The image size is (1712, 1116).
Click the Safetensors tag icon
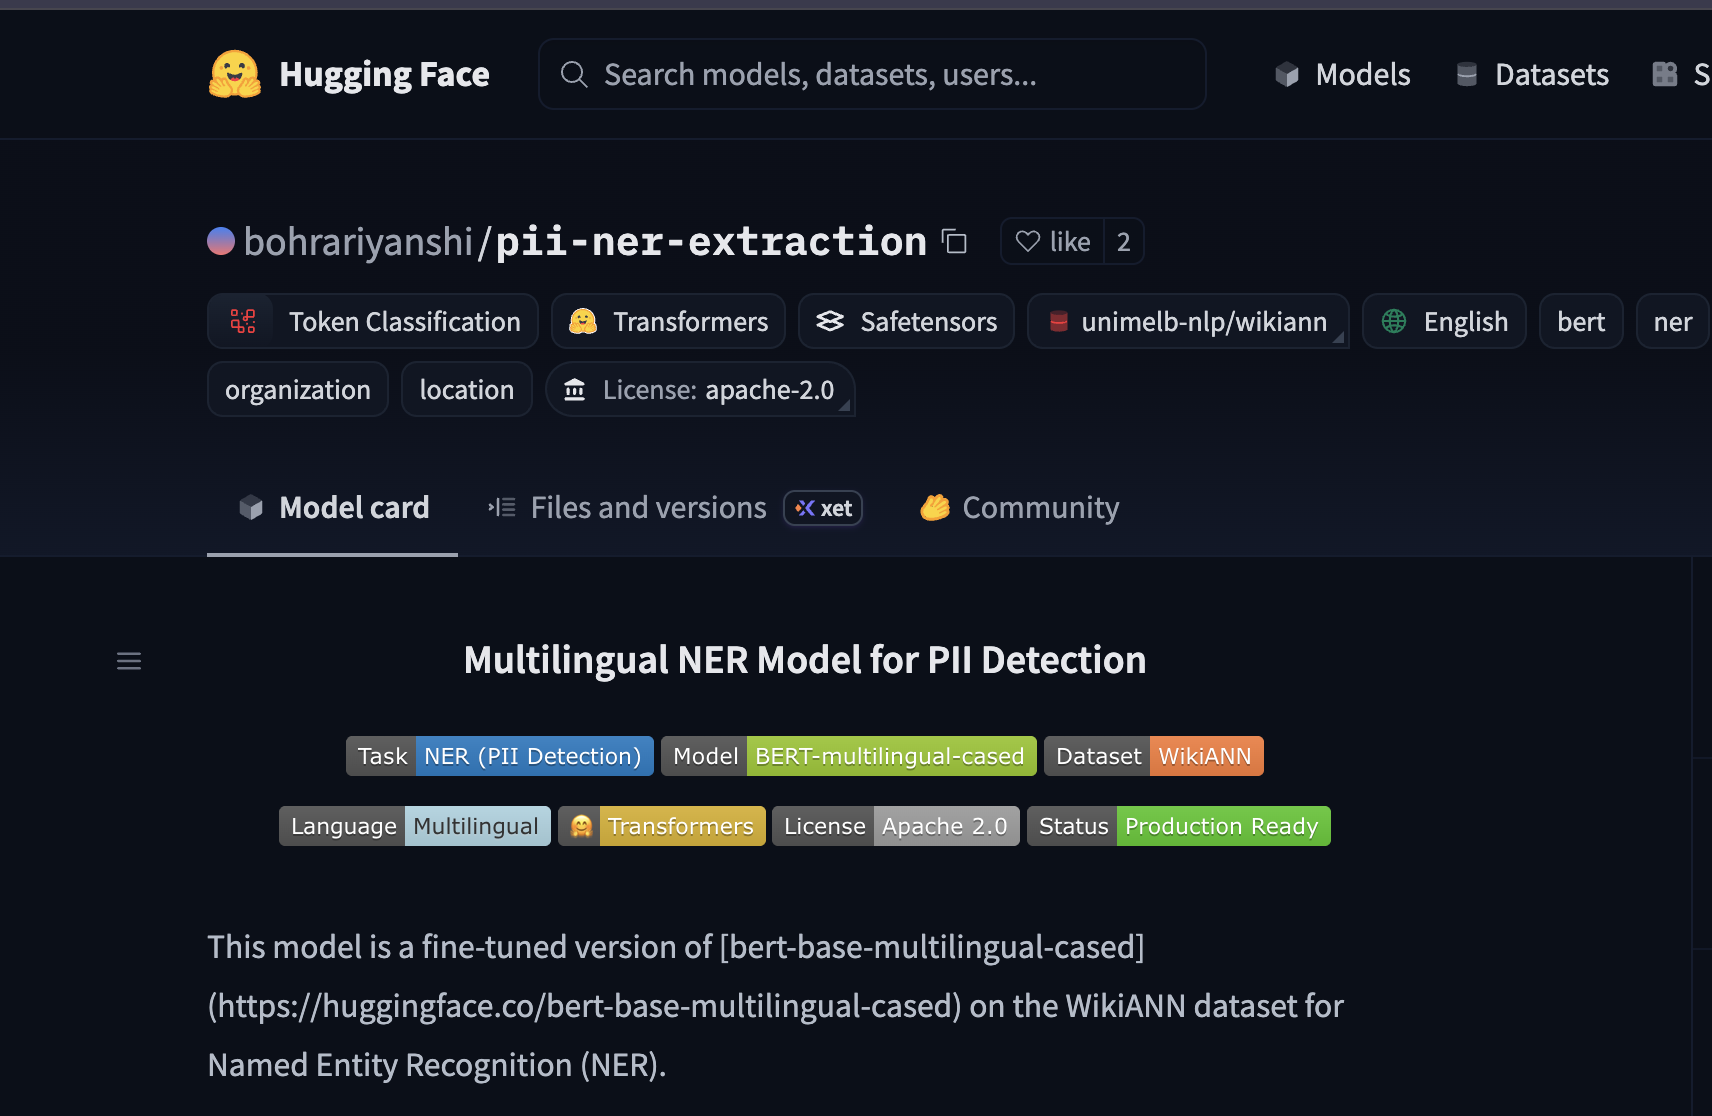coord(830,321)
